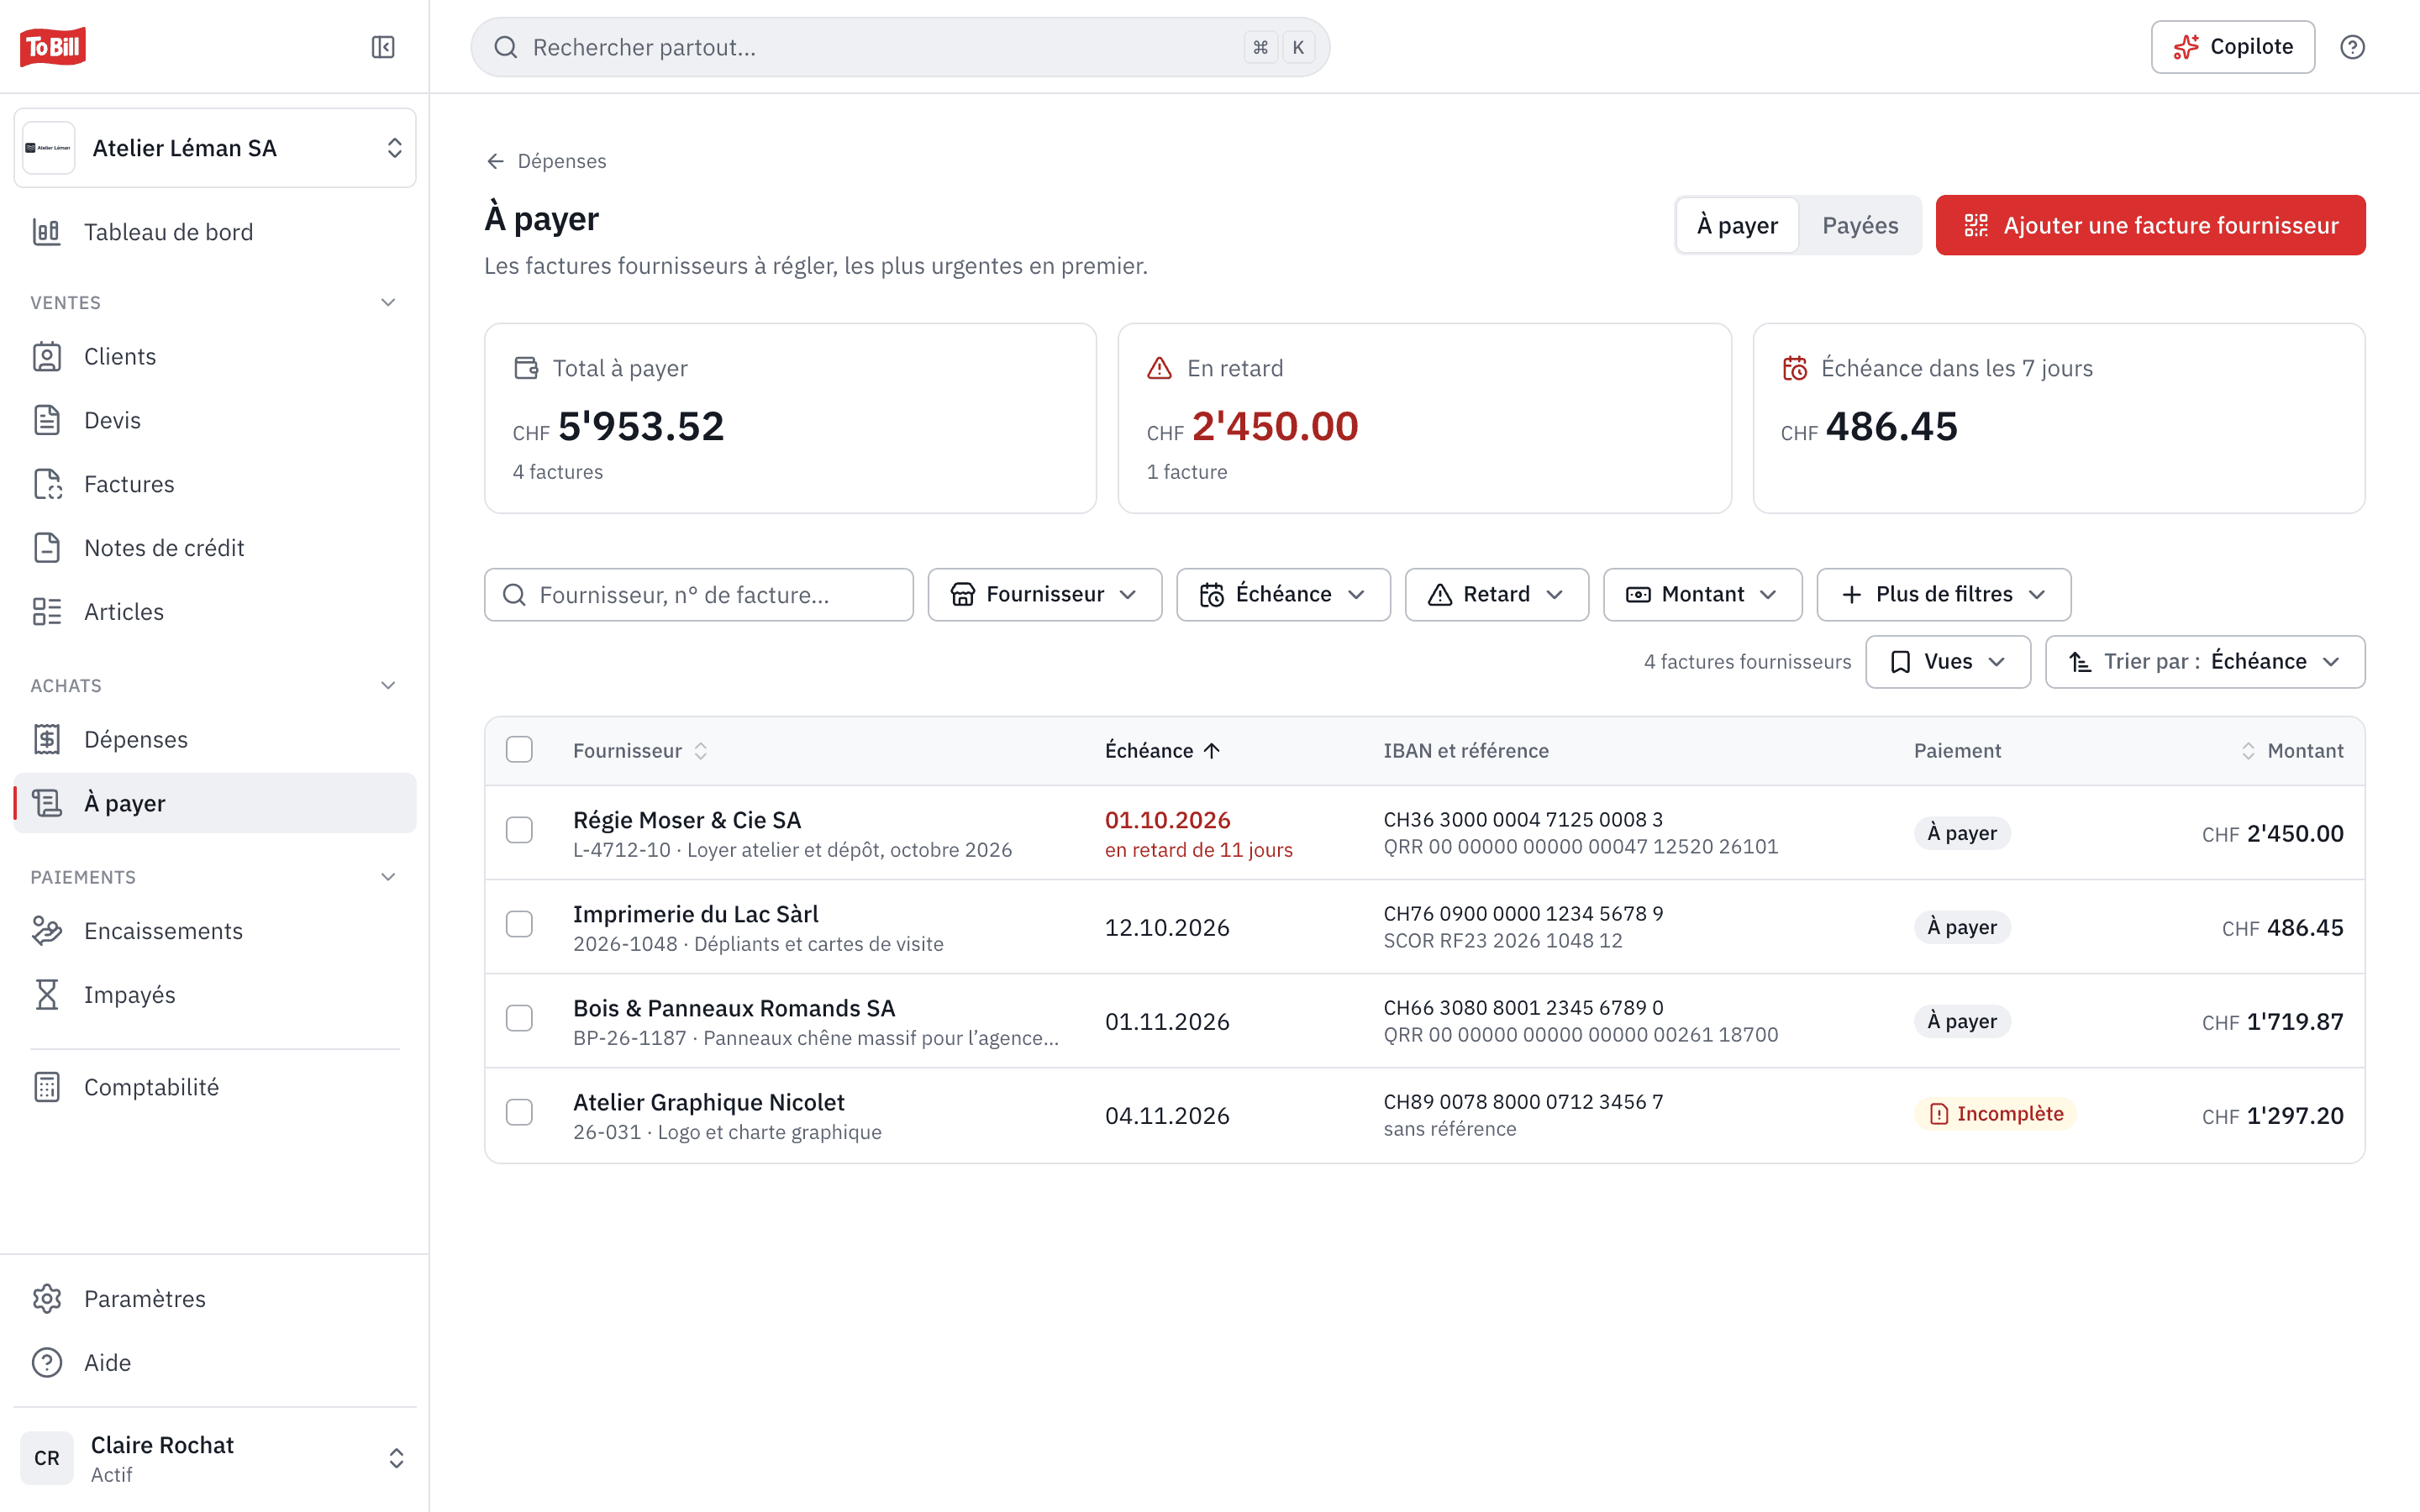The image size is (2420, 1512).
Task: Select the À payer tab at top right
Action: pos(1737,225)
